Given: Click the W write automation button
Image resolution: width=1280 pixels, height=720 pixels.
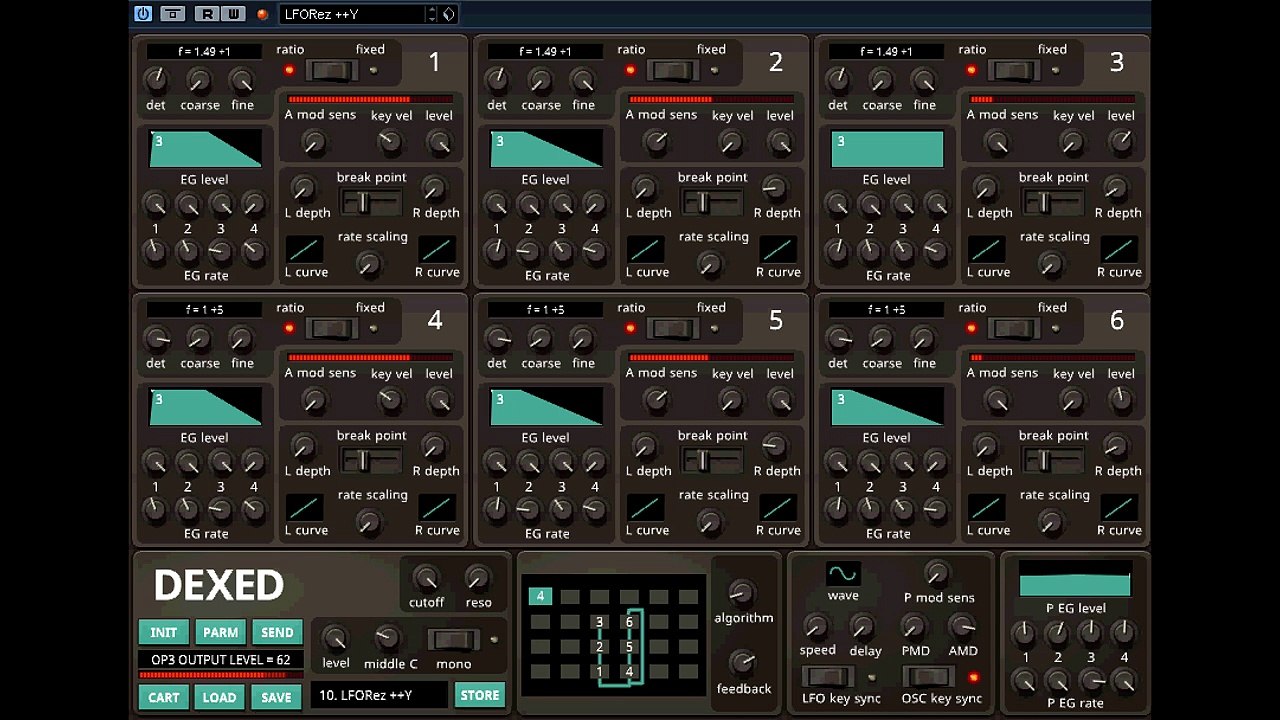Looking at the screenshot, I should (x=233, y=14).
